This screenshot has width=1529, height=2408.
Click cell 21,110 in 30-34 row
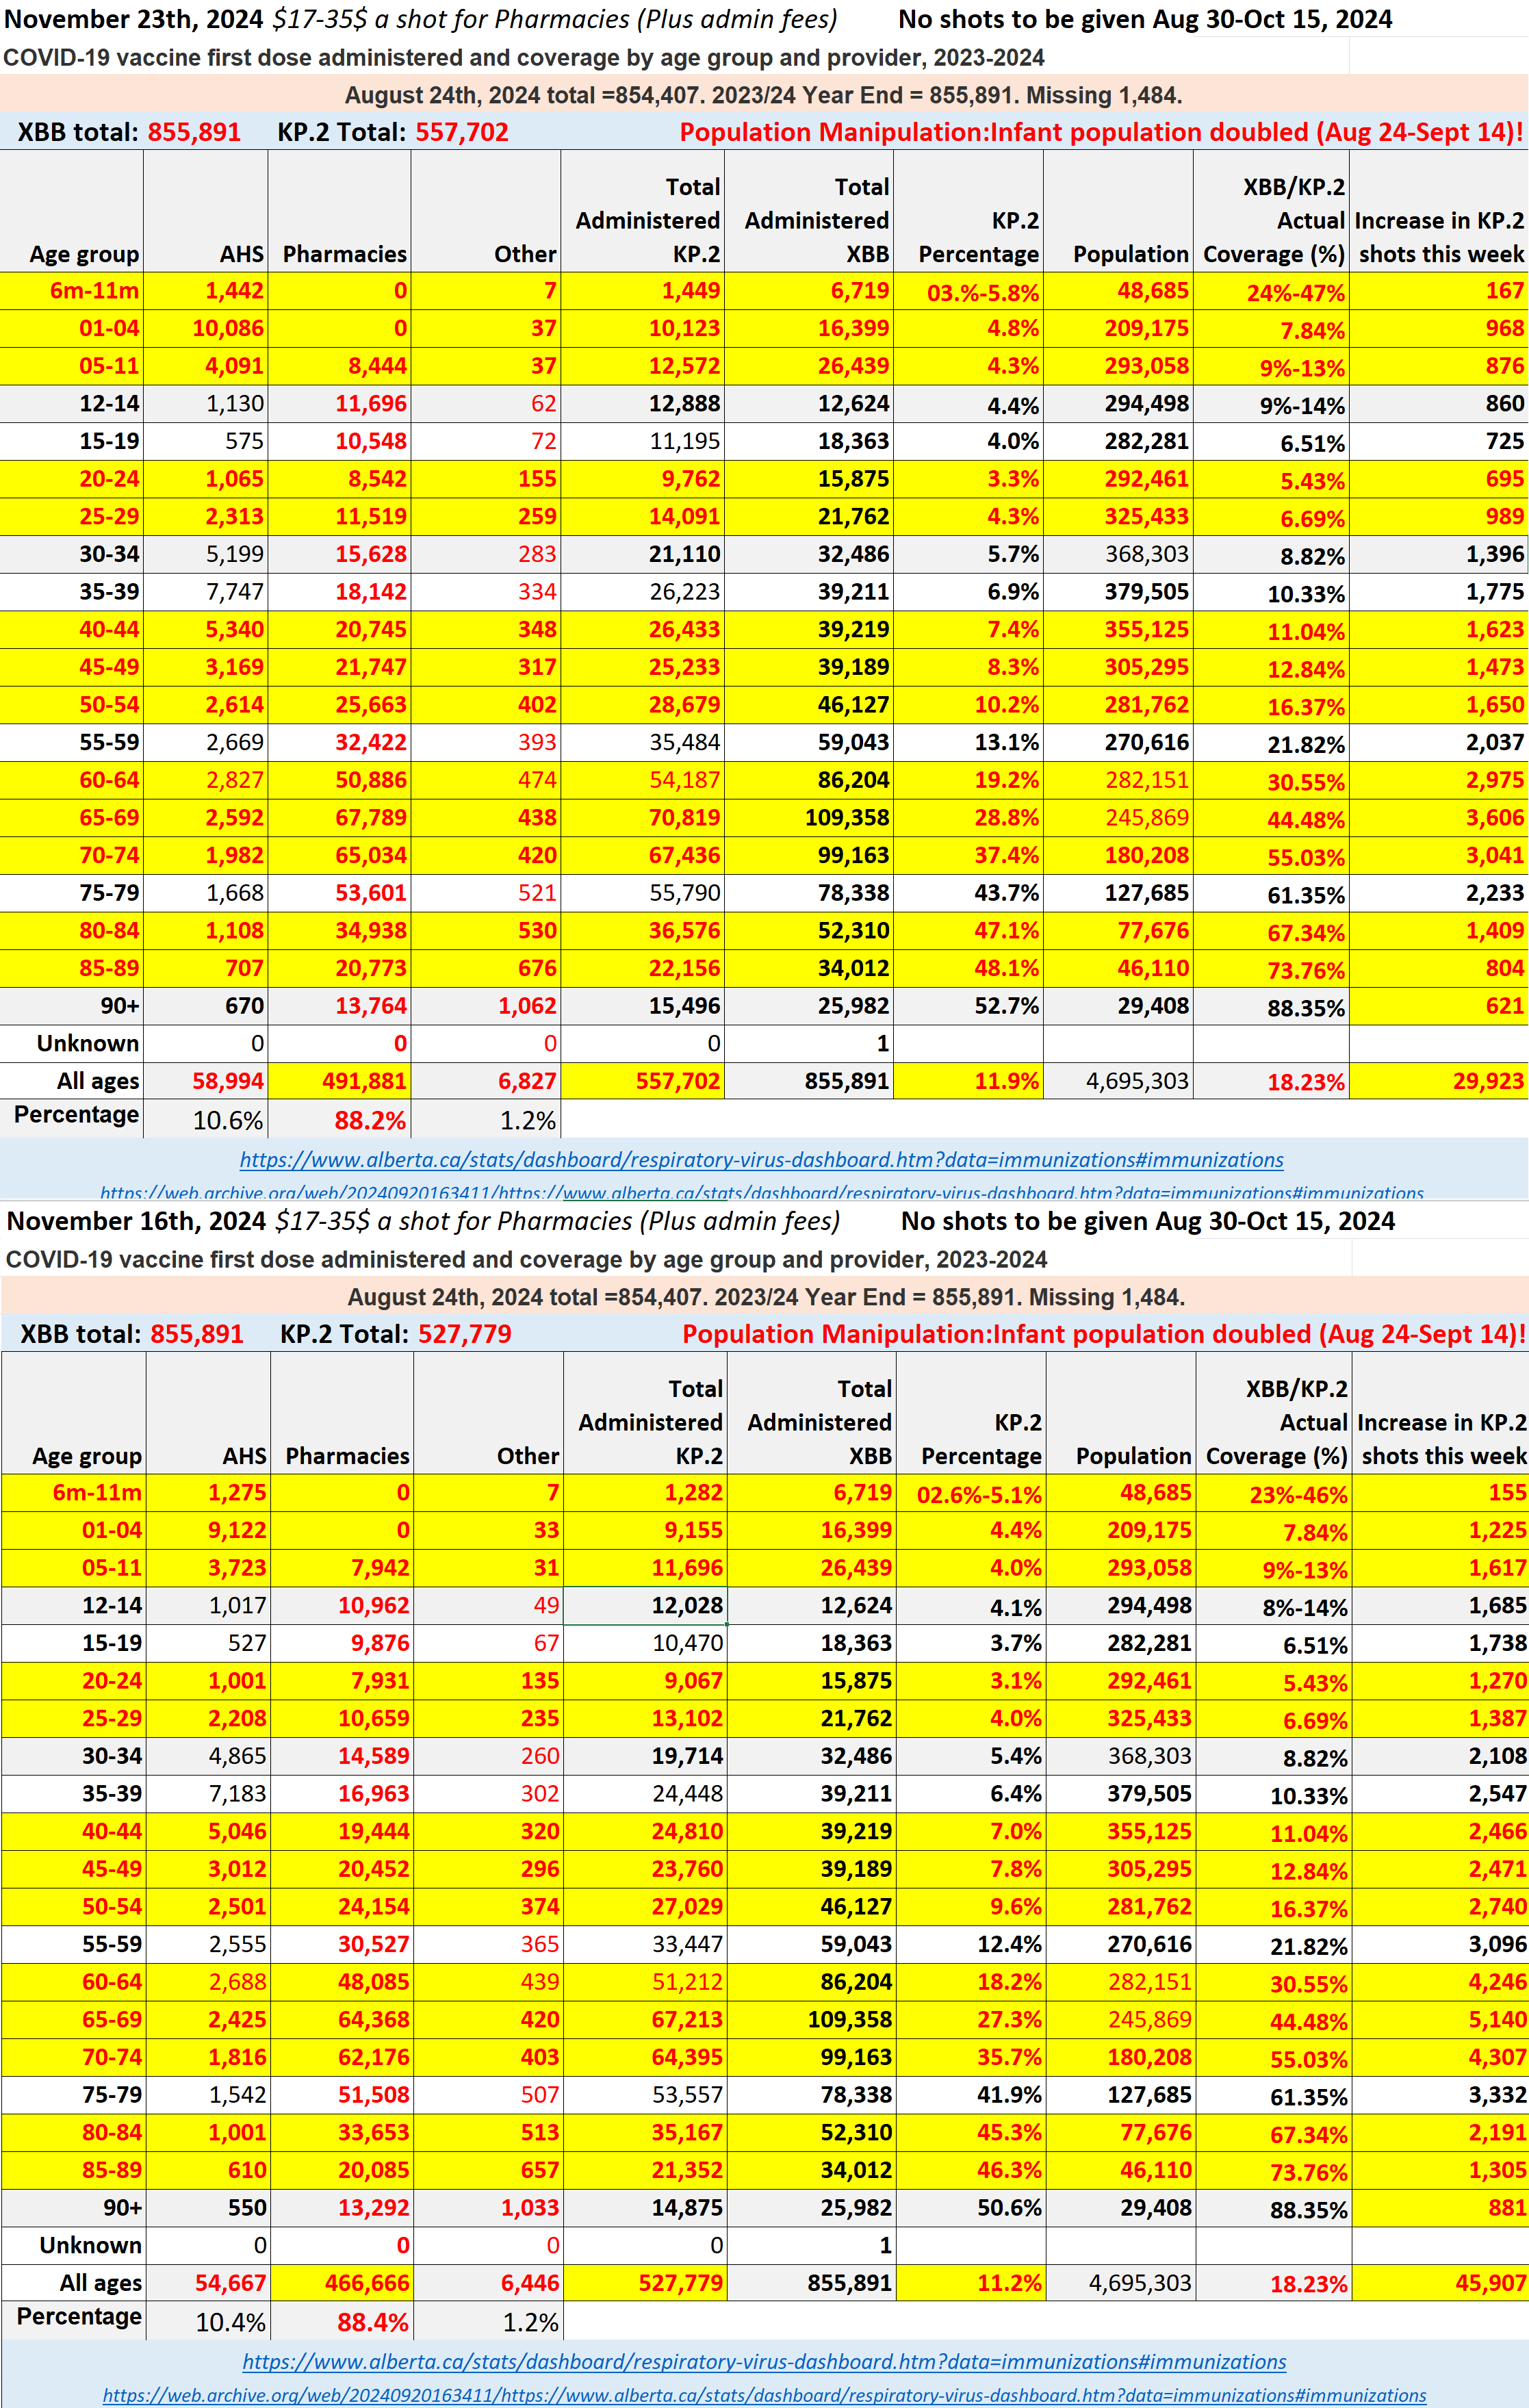pyautogui.click(x=643, y=554)
